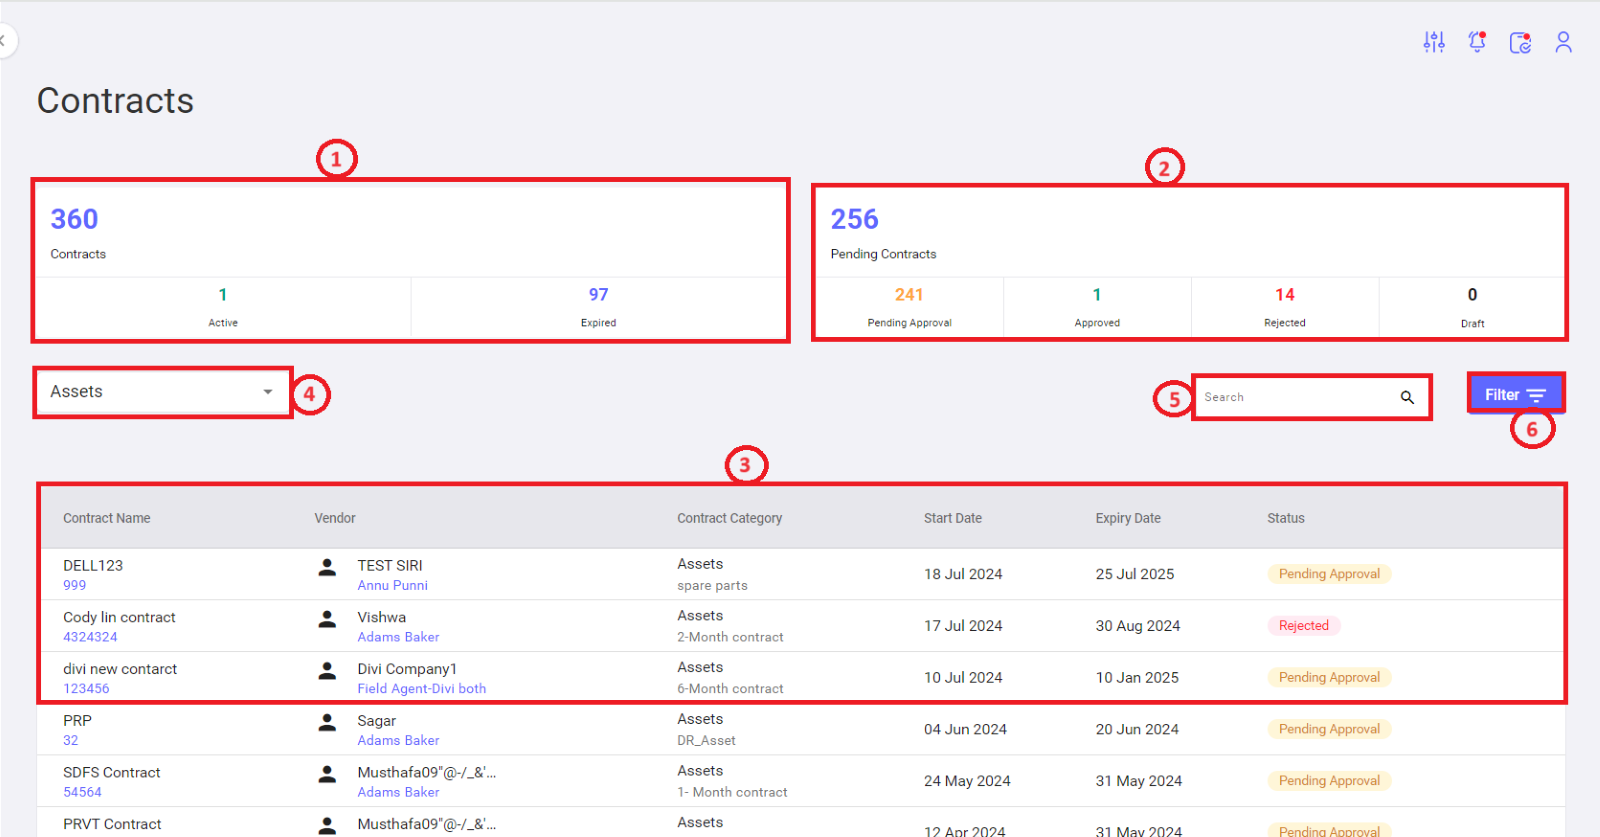1600x837 pixels.
Task: Click the search magnifier icon
Action: [x=1407, y=397]
